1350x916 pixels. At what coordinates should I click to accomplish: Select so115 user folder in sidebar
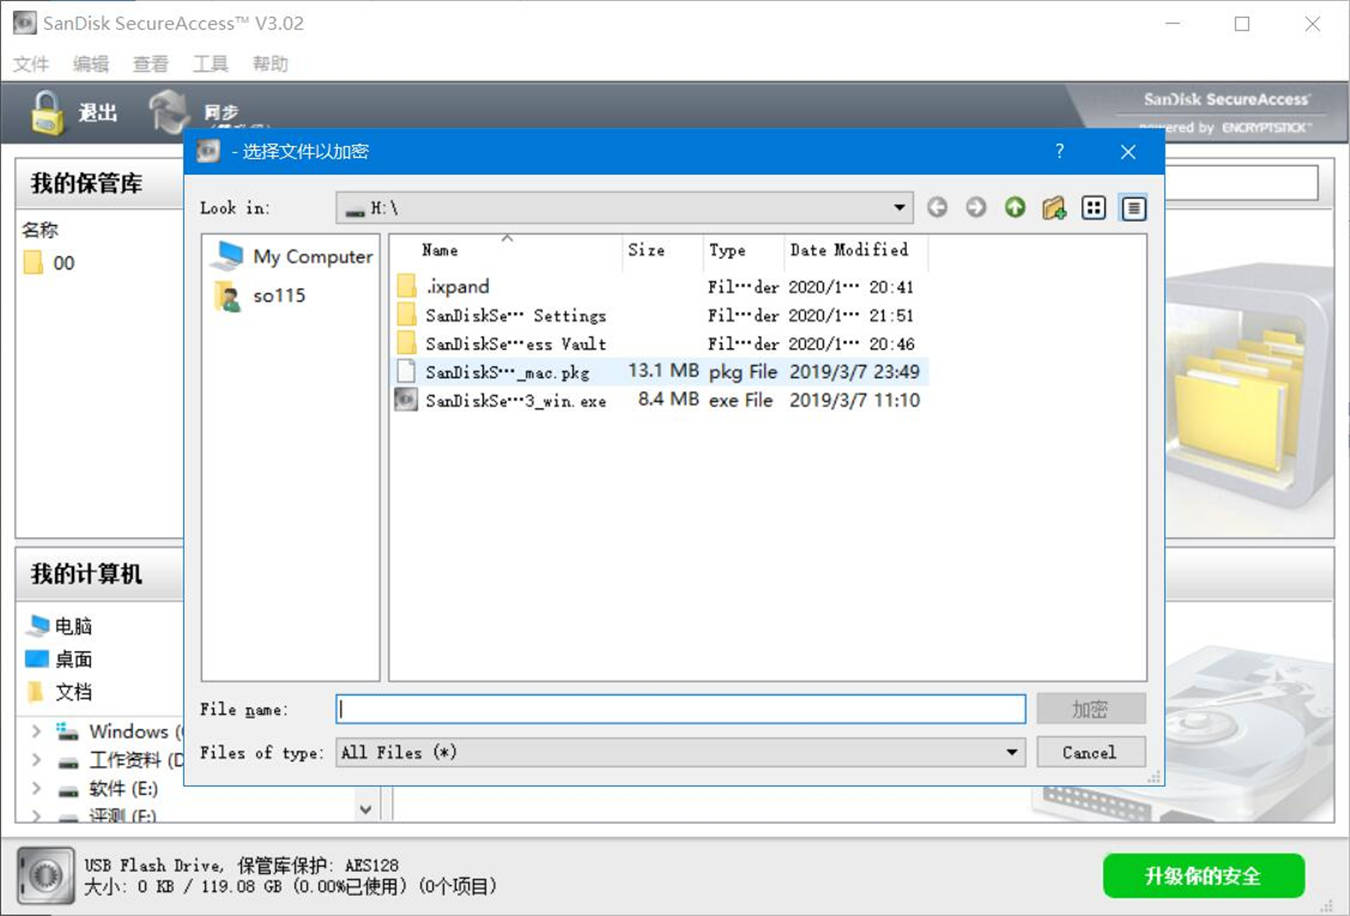[x=261, y=296]
